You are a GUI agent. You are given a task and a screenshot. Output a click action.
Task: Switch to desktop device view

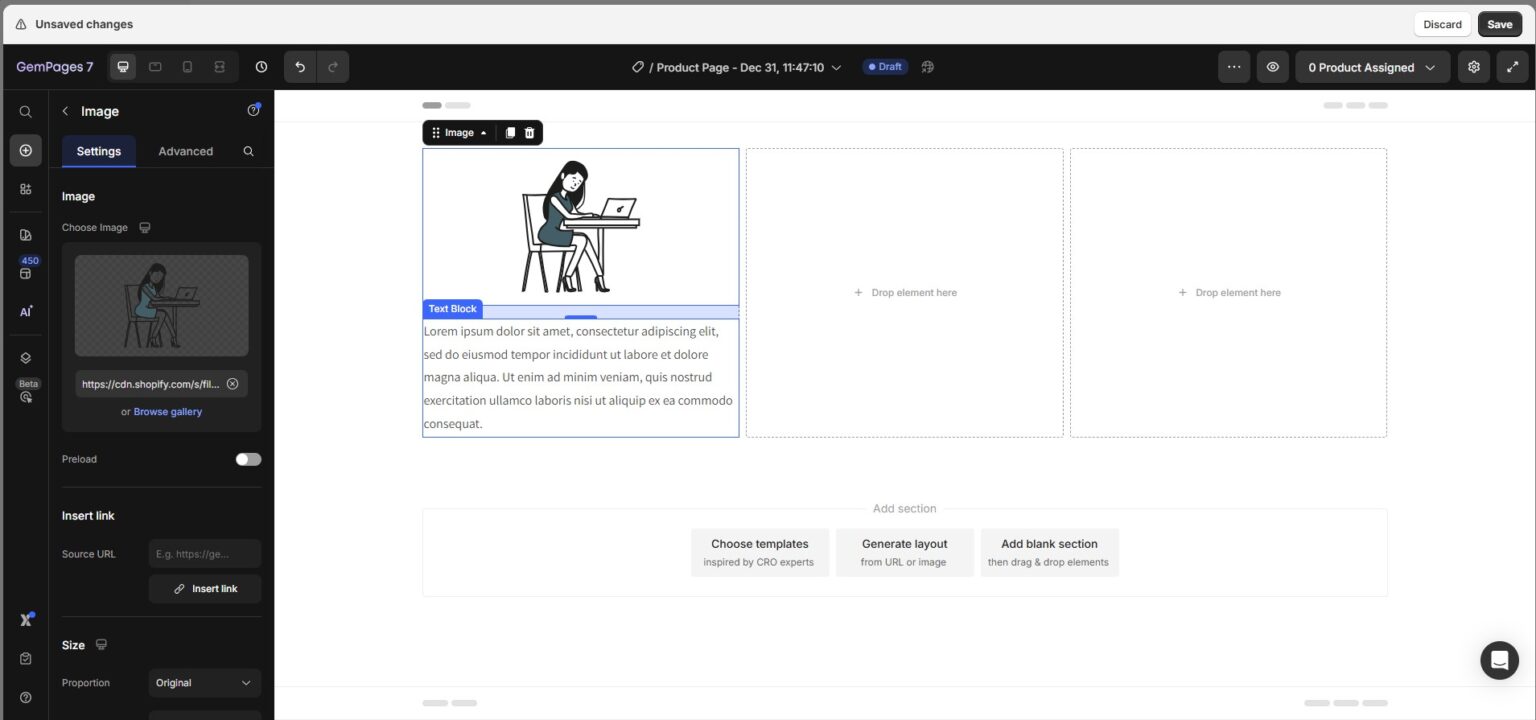click(x=123, y=67)
